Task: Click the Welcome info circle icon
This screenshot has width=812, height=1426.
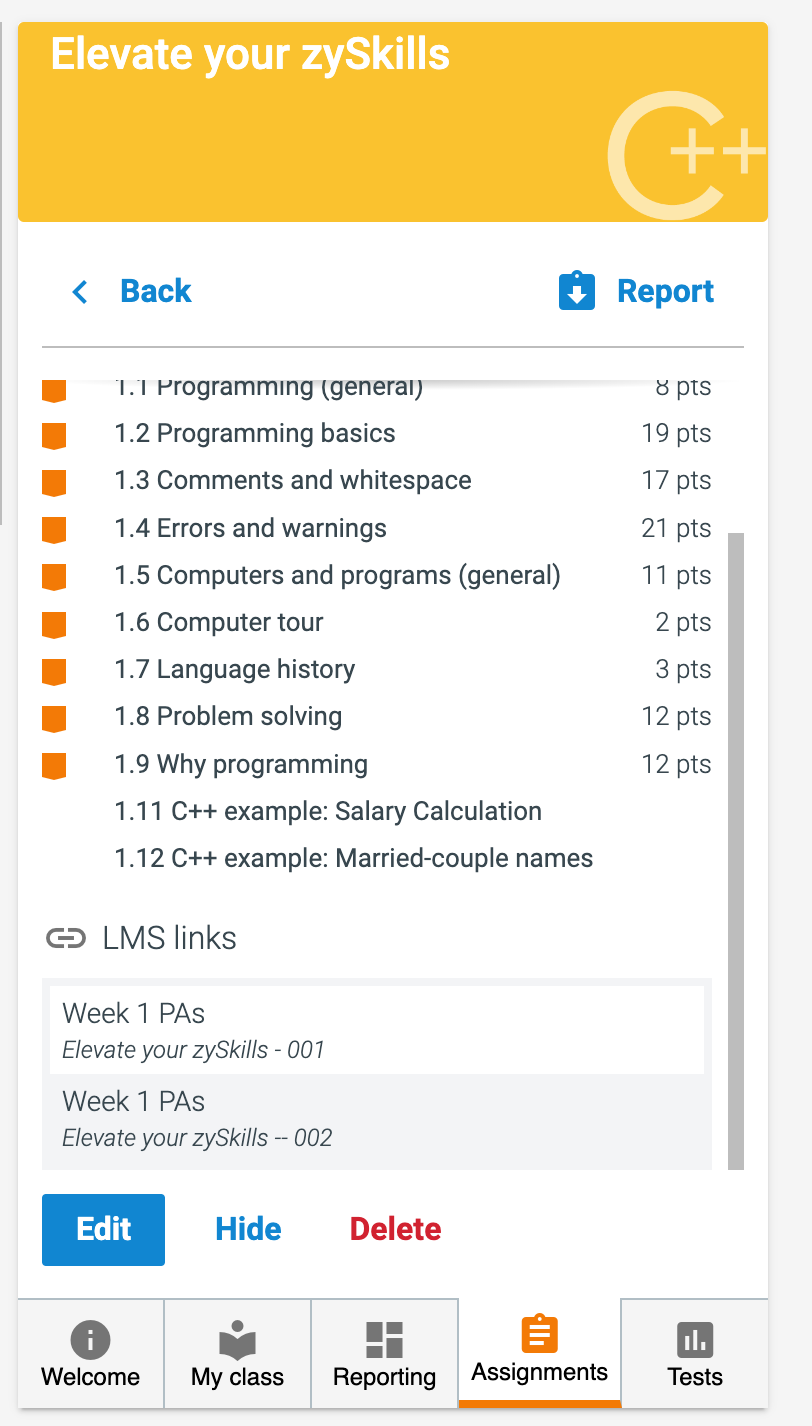Action: [x=90, y=1340]
